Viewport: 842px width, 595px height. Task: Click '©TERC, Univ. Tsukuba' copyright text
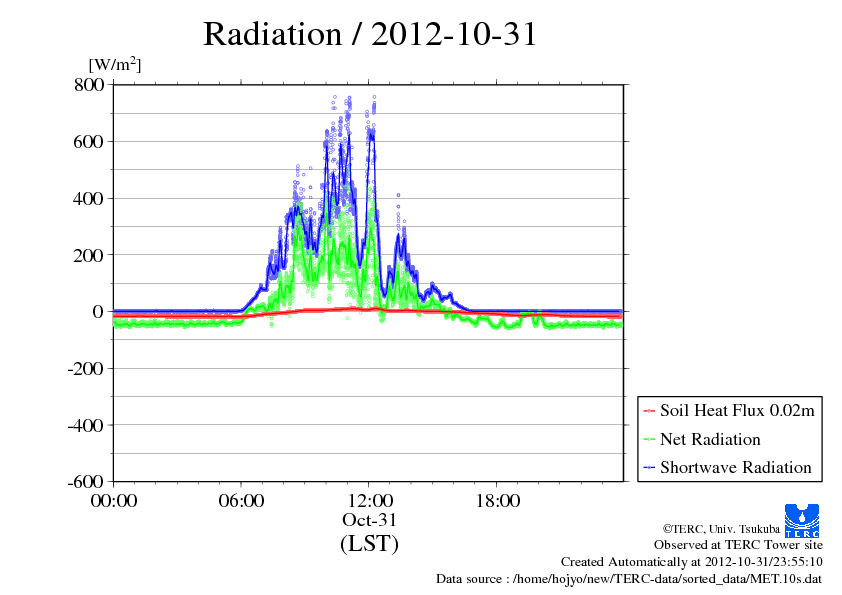pos(721,529)
